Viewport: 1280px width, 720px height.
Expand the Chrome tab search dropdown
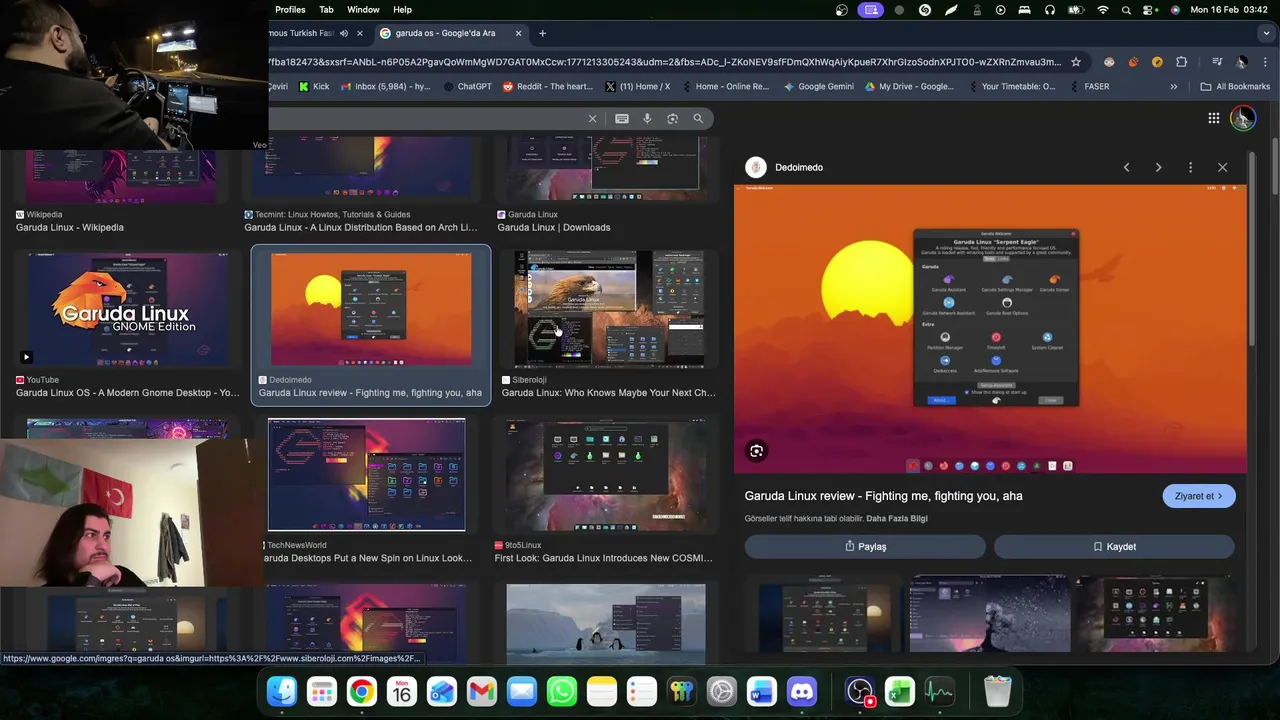pyautogui.click(x=1265, y=33)
